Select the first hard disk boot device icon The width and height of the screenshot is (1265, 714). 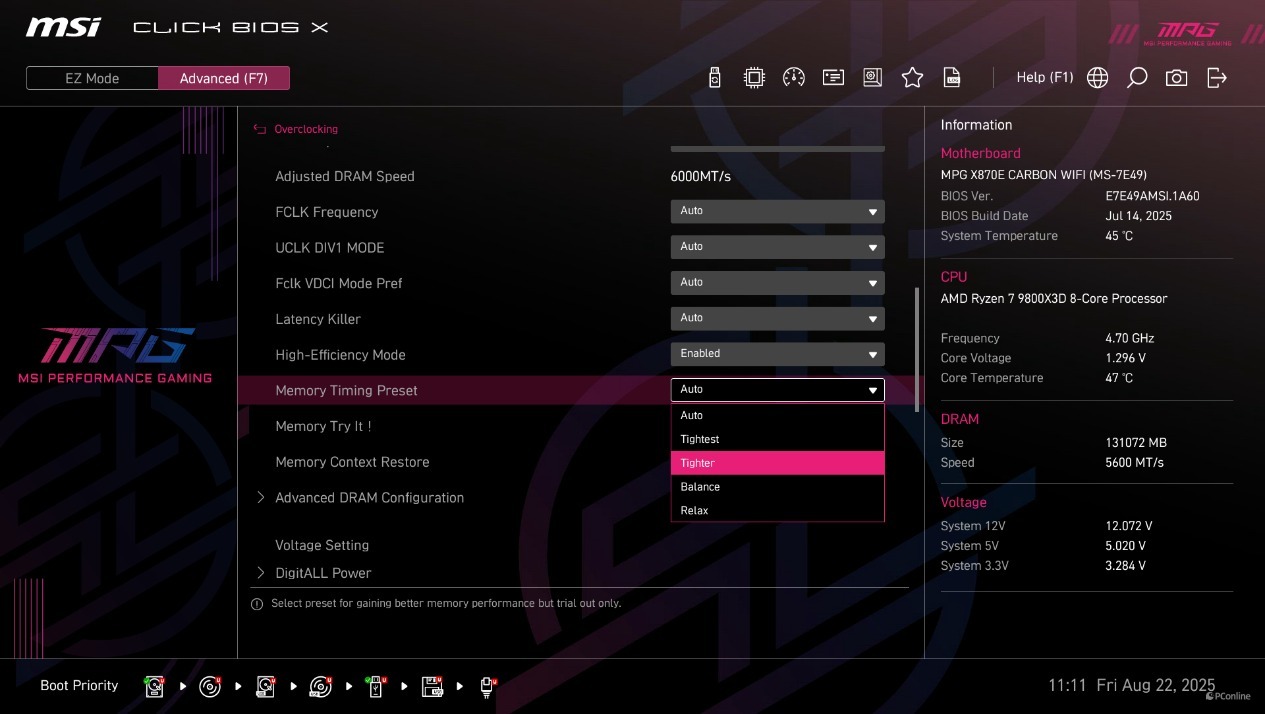tap(155, 686)
